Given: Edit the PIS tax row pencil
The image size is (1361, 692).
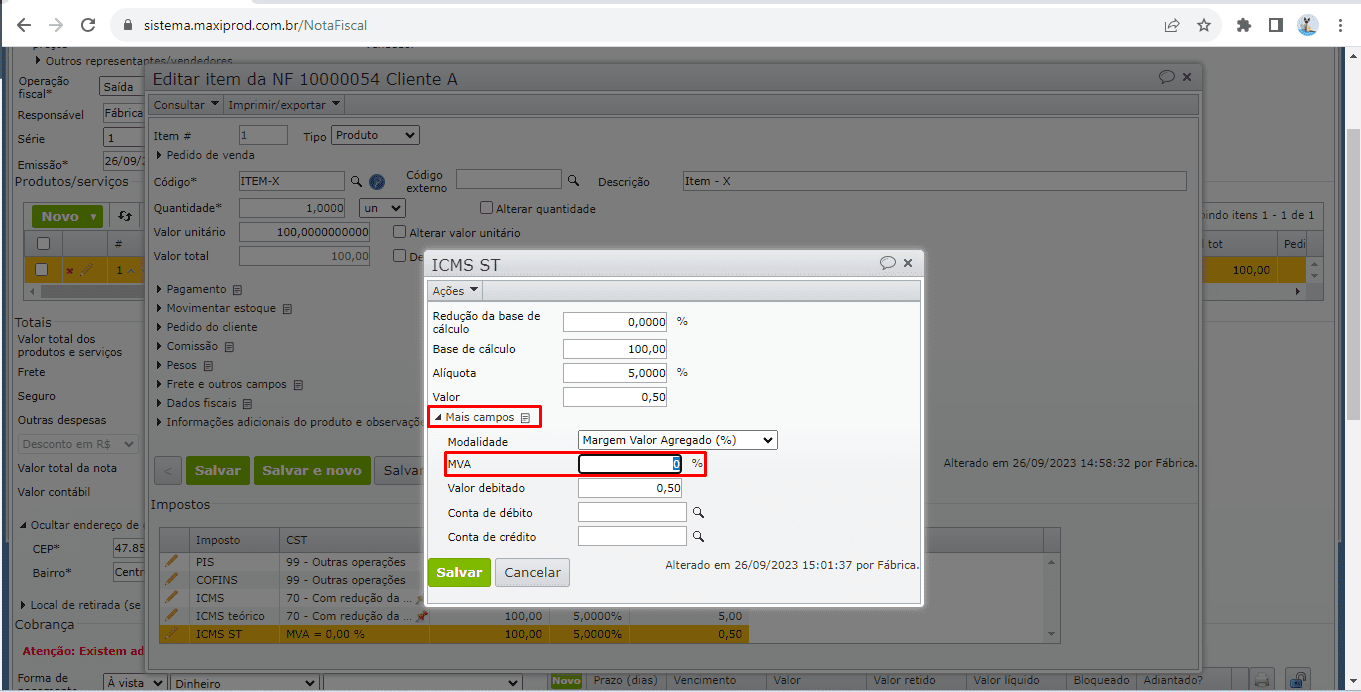Looking at the screenshot, I should (x=172, y=562).
